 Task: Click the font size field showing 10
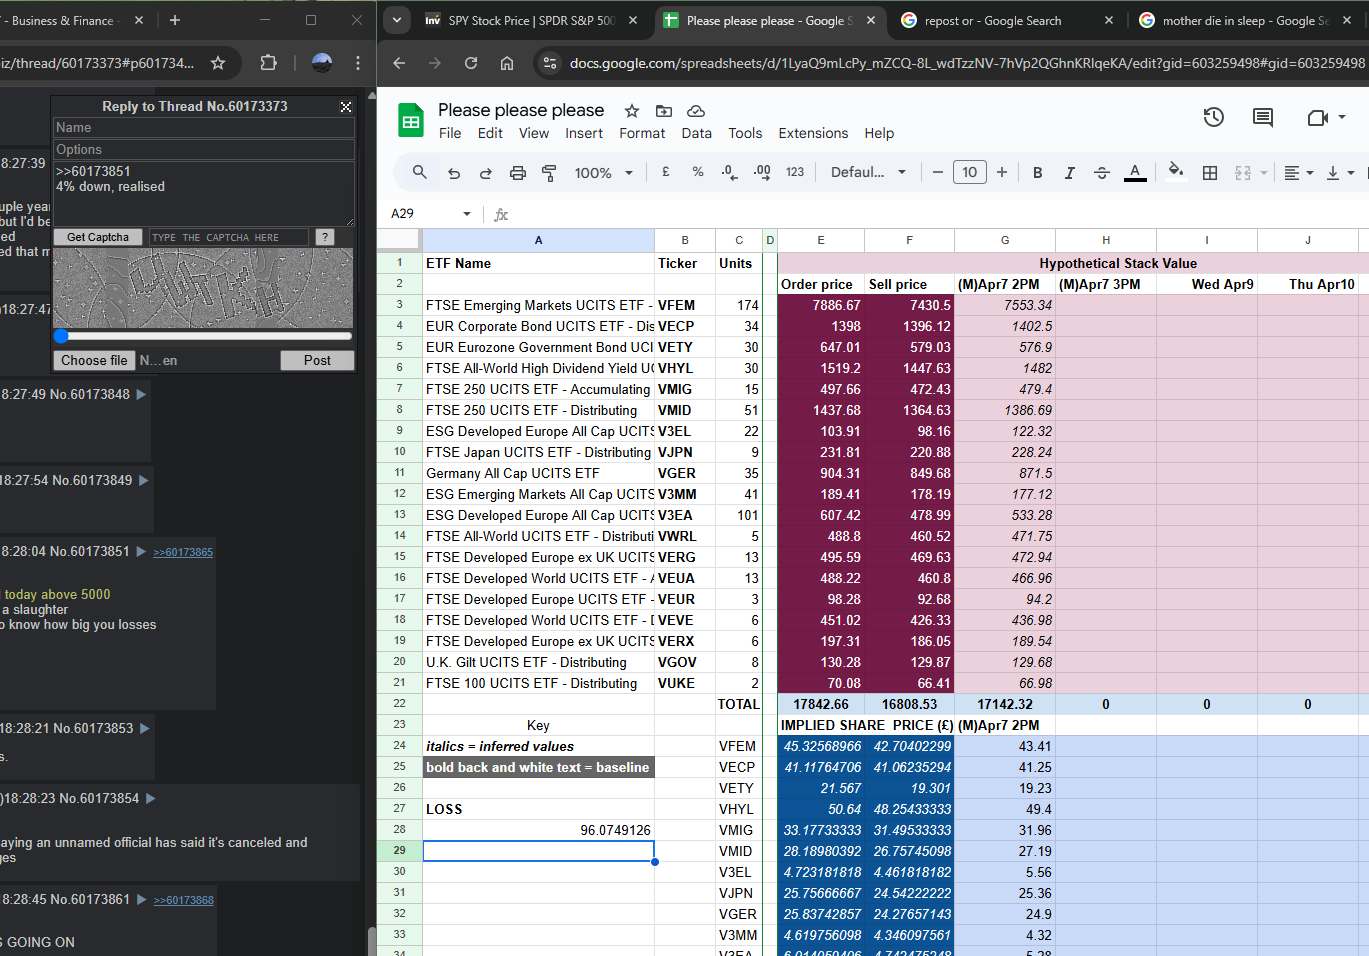(x=970, y=172)
